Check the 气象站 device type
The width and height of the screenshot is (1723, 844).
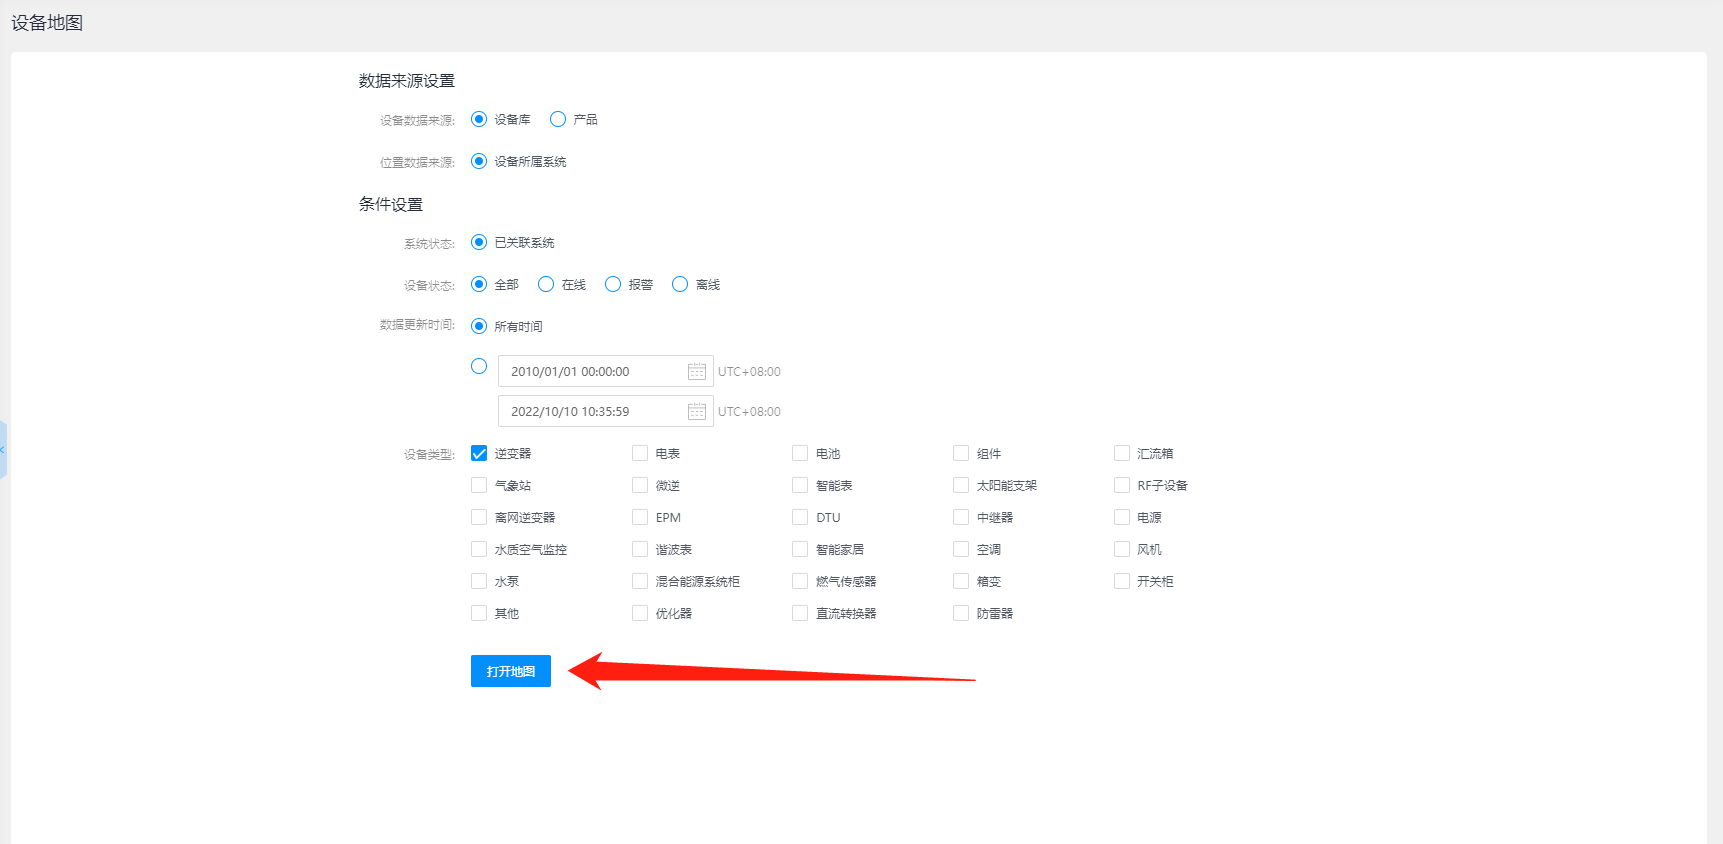(479, 486)
